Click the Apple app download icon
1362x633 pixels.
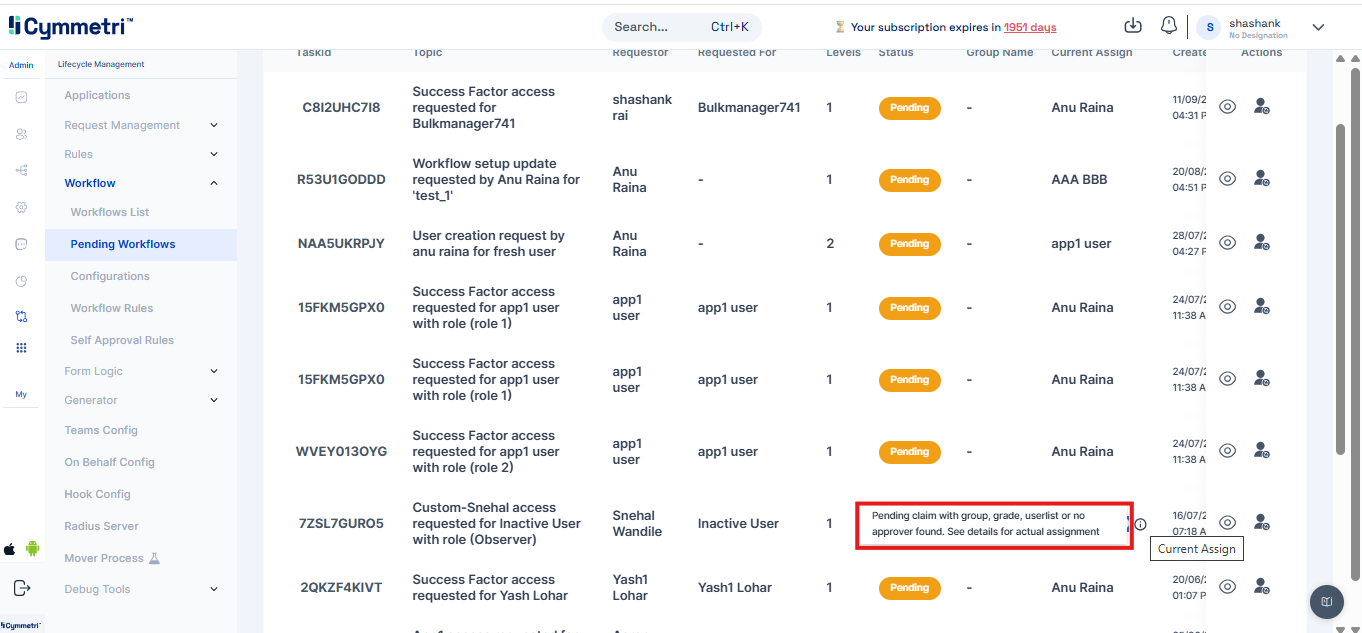click(x=10, y=549)
